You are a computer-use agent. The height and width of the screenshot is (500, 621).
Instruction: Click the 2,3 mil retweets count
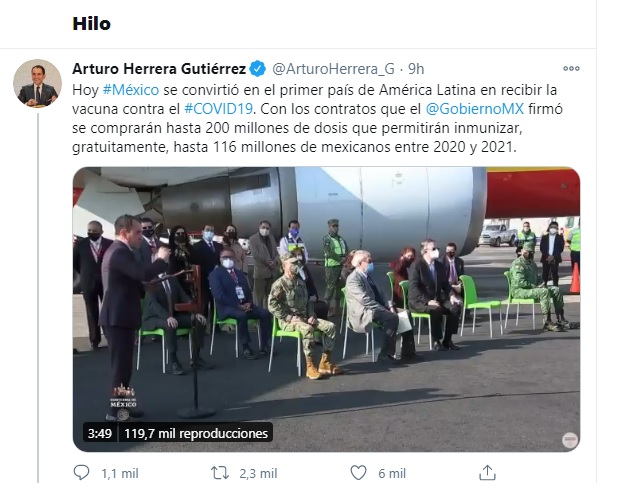pyautogui.click(x=258, y=473)
